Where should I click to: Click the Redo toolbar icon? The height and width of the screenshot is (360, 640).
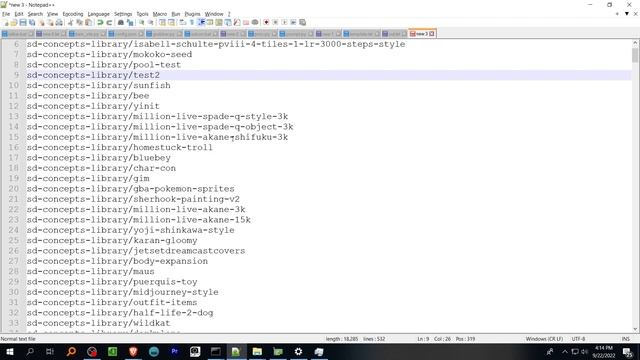[109, 22]
